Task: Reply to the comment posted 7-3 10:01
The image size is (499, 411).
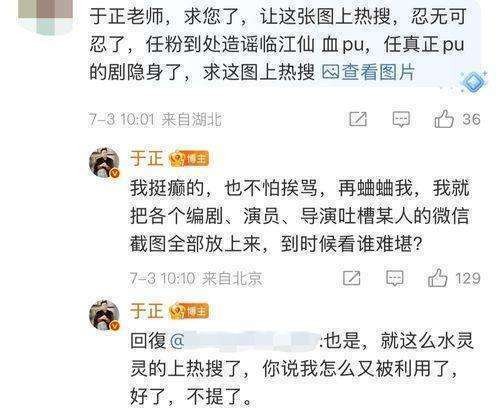Action: pyautogui.click(x=401, y=119)
